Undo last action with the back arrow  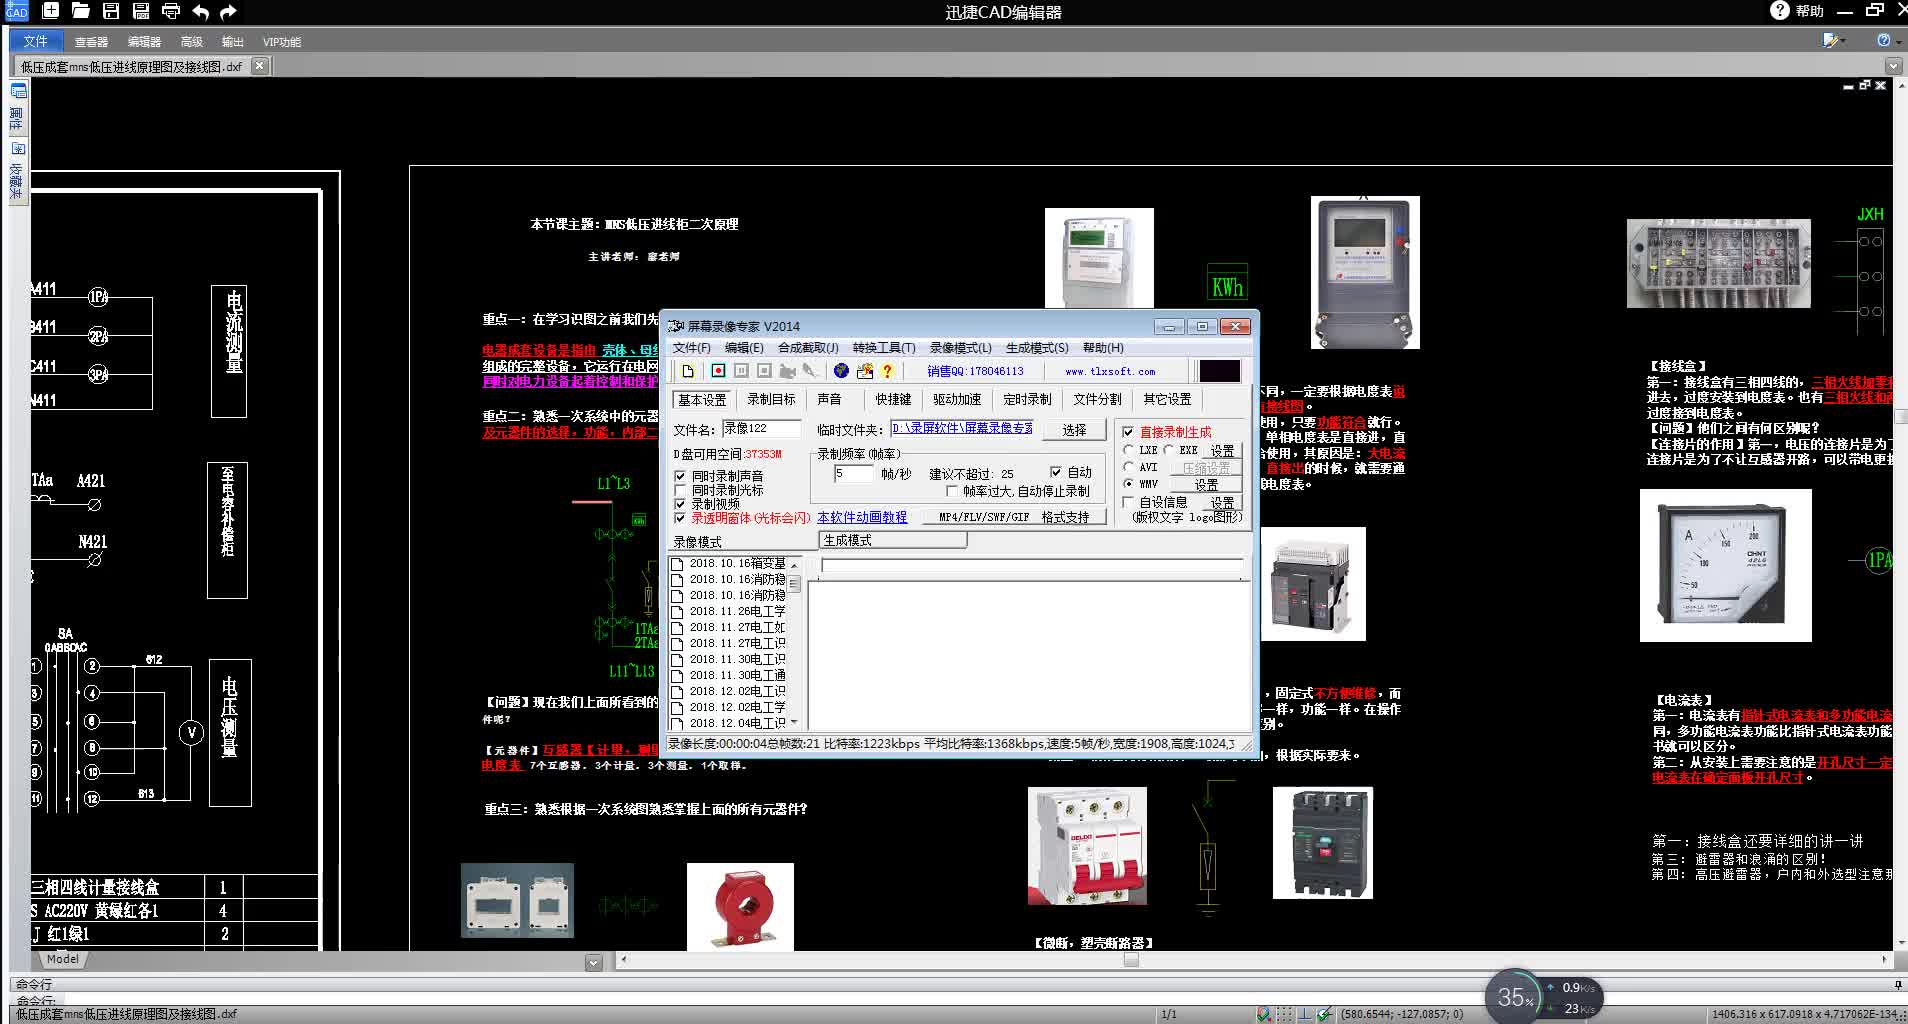click(x=200, y=11)
